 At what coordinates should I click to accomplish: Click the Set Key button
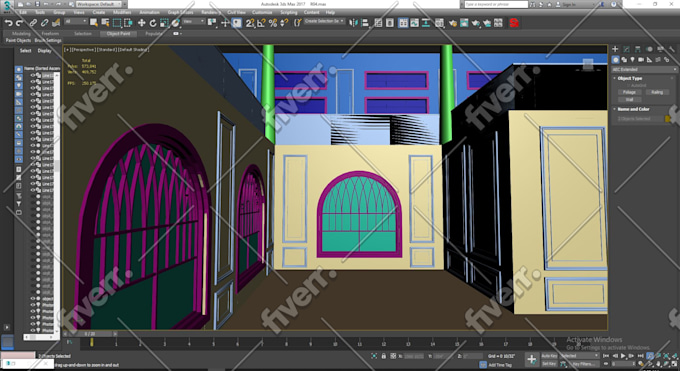click(x=549, y=364)
